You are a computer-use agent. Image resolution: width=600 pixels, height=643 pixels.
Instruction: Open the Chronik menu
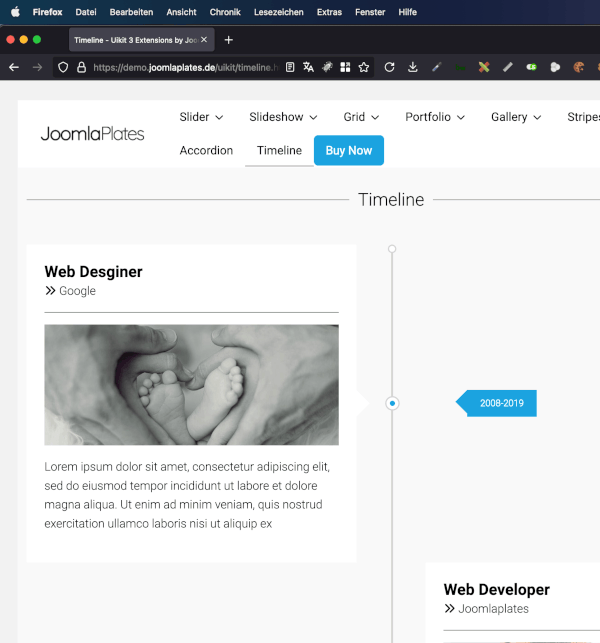tap(225, 12)
